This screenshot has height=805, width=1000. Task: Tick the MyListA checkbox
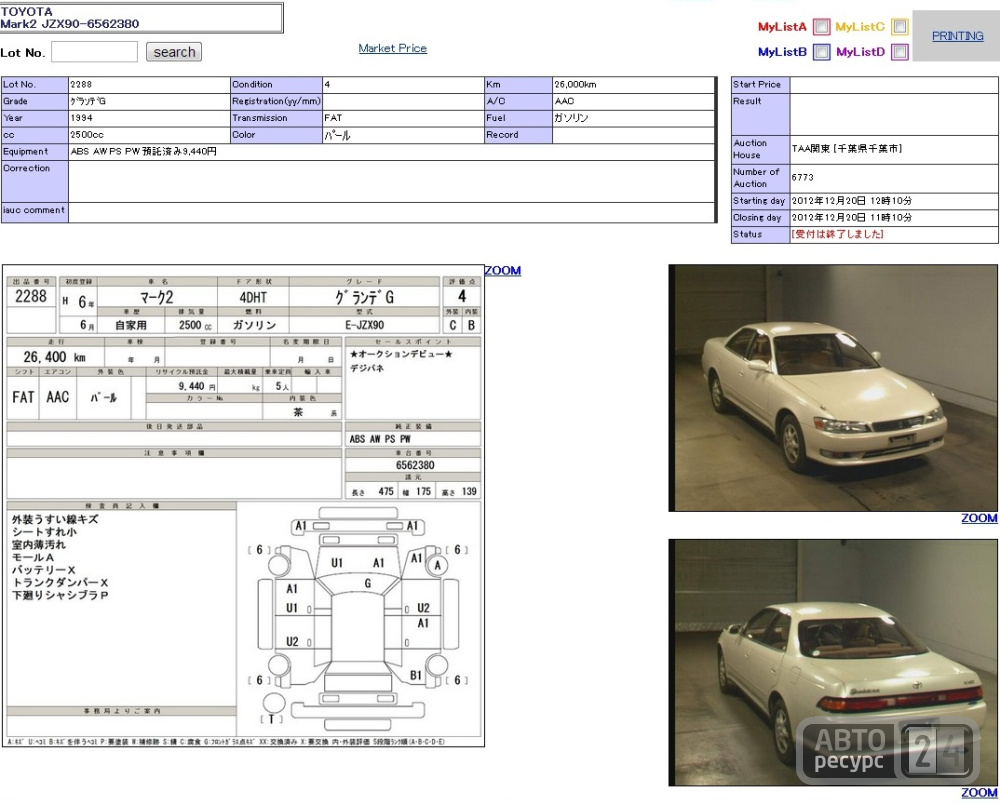point(821,27)
